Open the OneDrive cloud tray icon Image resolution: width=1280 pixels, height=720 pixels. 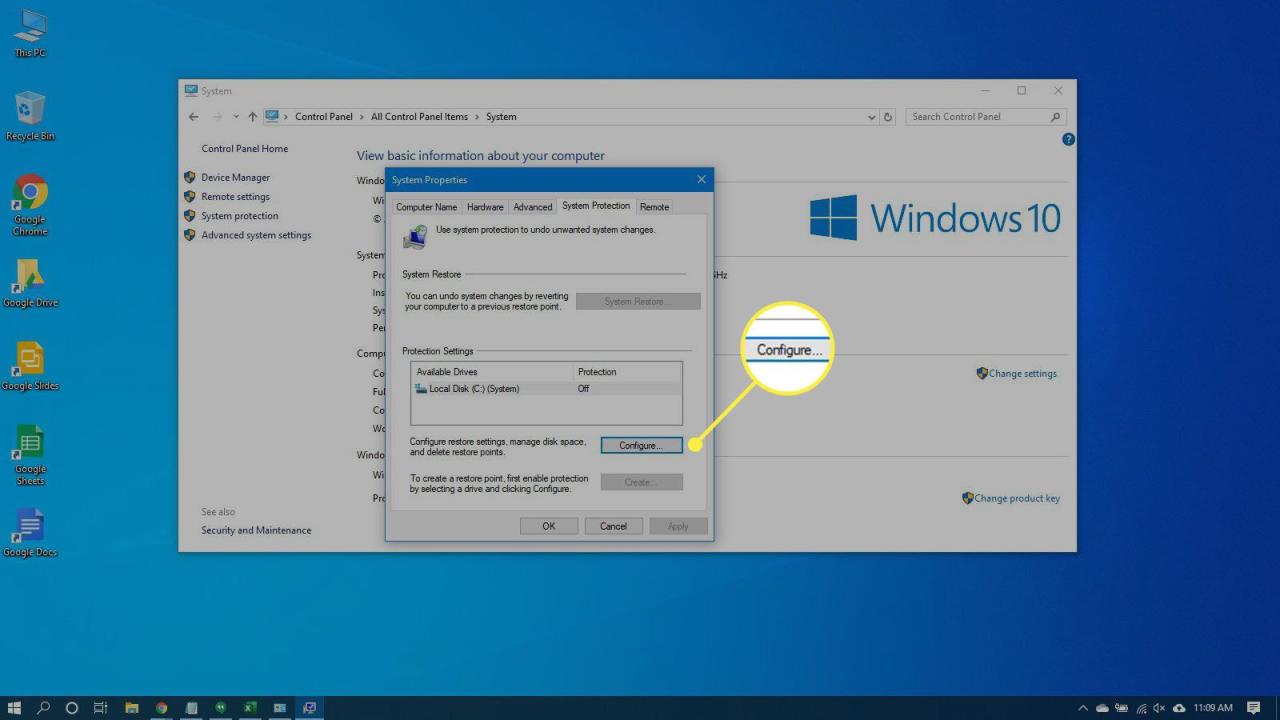1102,708
